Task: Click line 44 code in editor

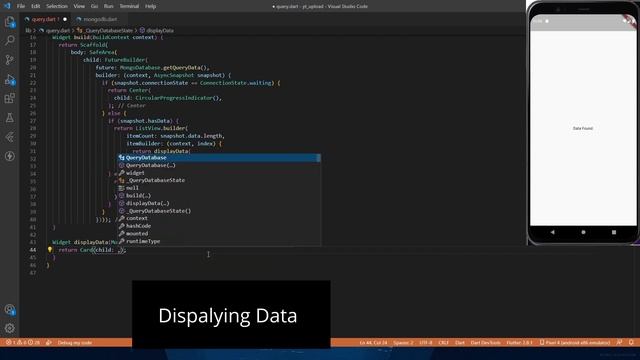Action: point(93,250)
